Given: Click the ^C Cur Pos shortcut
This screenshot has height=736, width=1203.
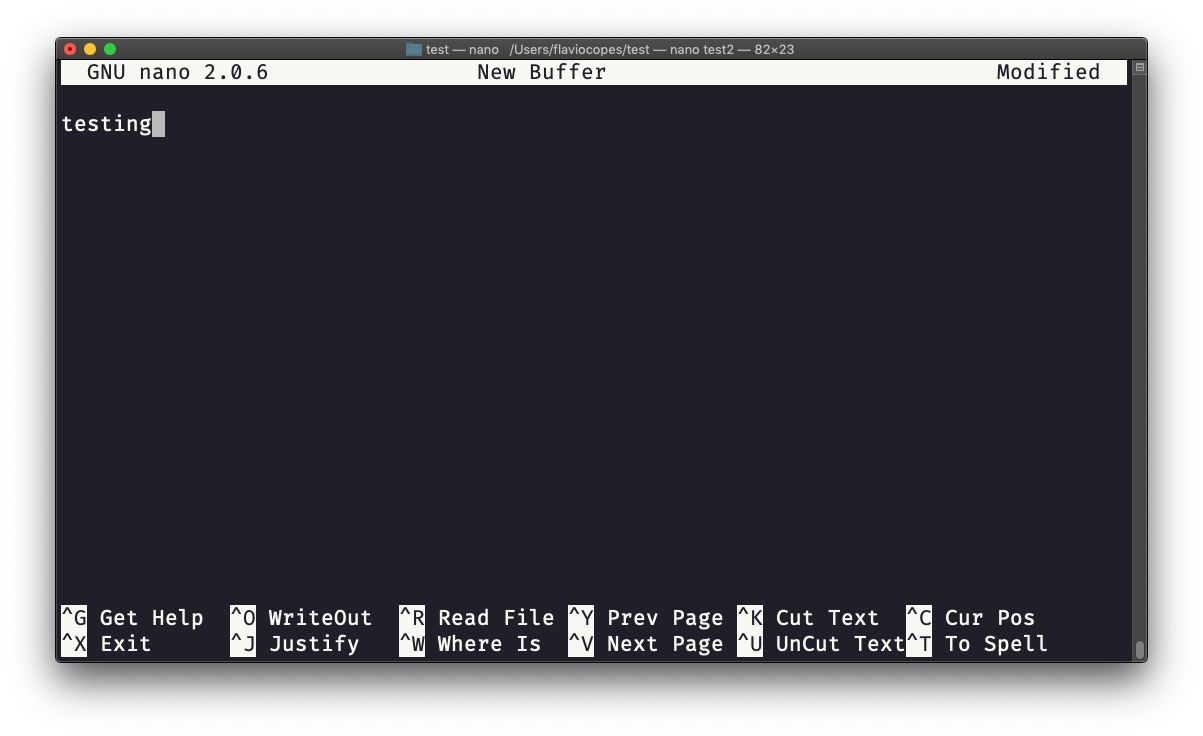Looking at the screenshot, I should click(970, 618).
